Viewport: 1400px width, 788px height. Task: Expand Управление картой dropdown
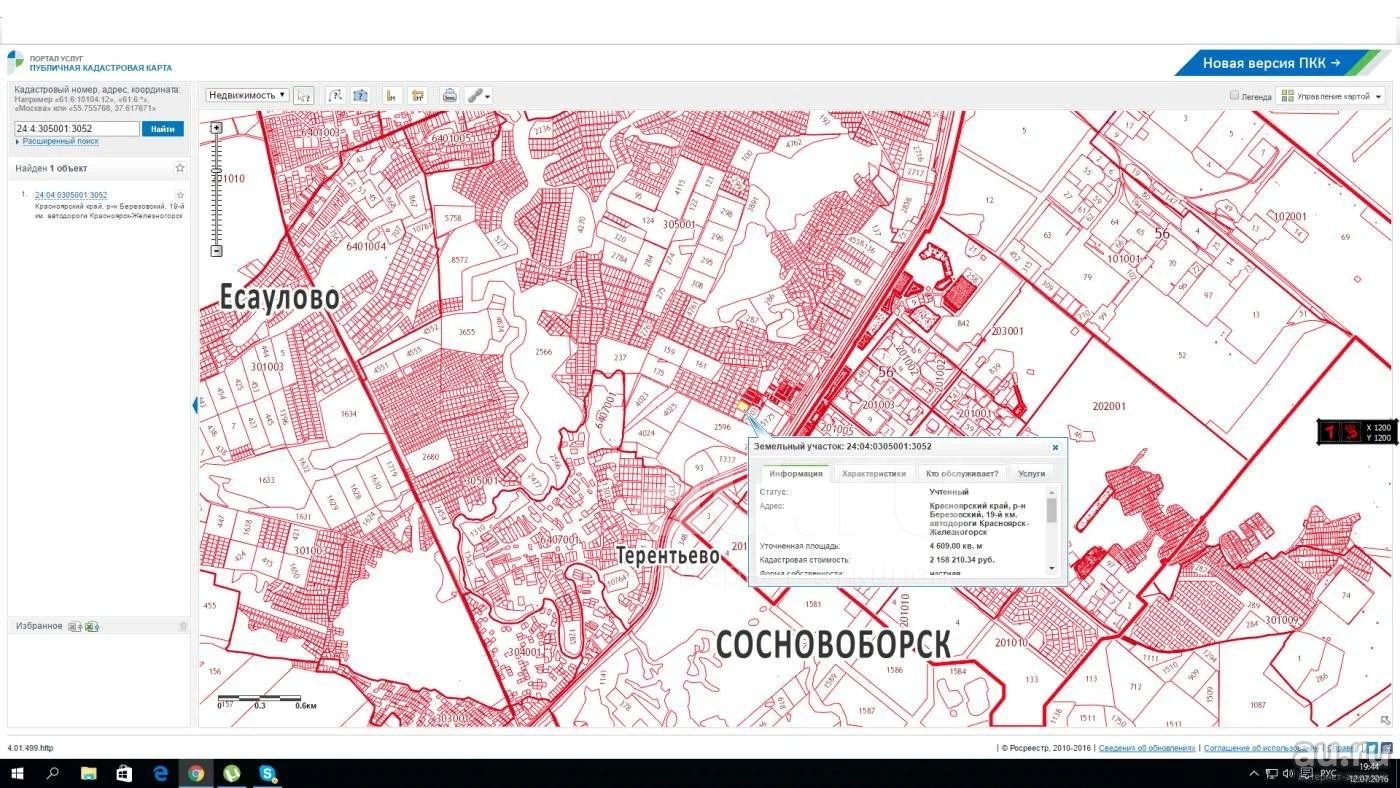click(1331, 96)
